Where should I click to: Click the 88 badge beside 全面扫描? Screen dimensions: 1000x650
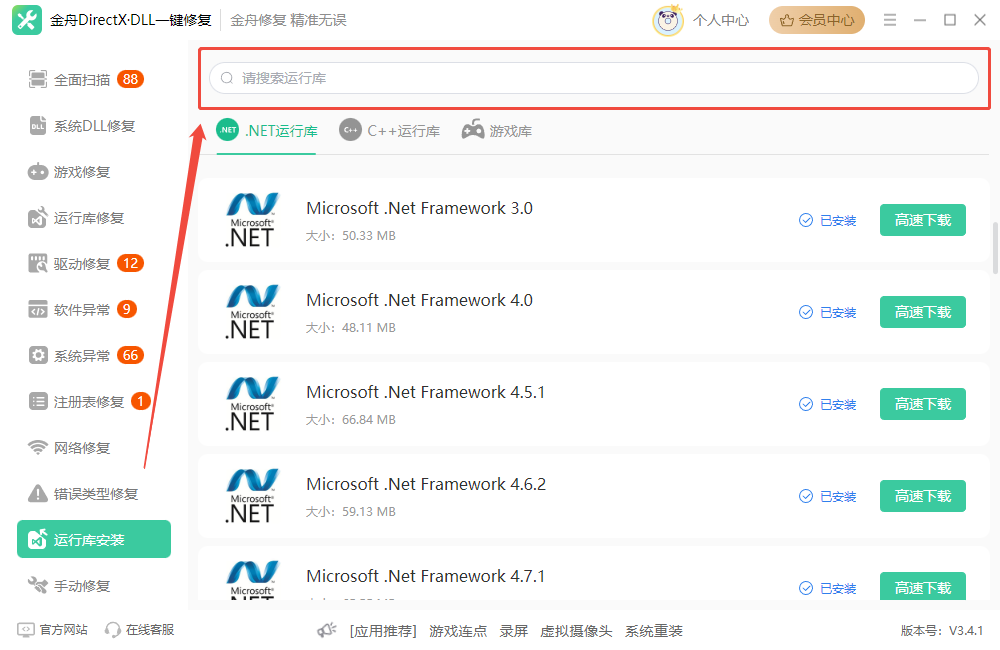(x=130, y=79)
